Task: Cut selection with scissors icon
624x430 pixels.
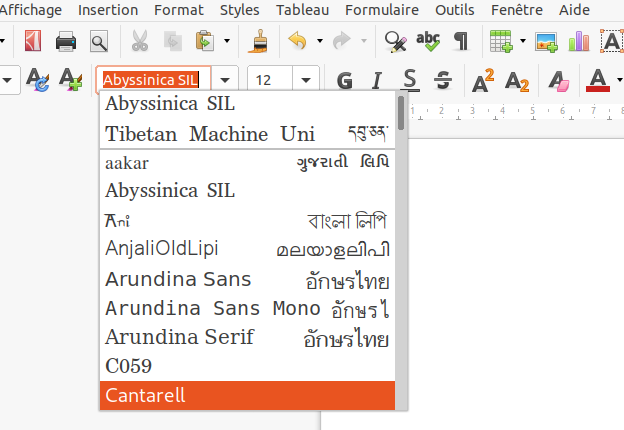Action: tap(140, 41)
